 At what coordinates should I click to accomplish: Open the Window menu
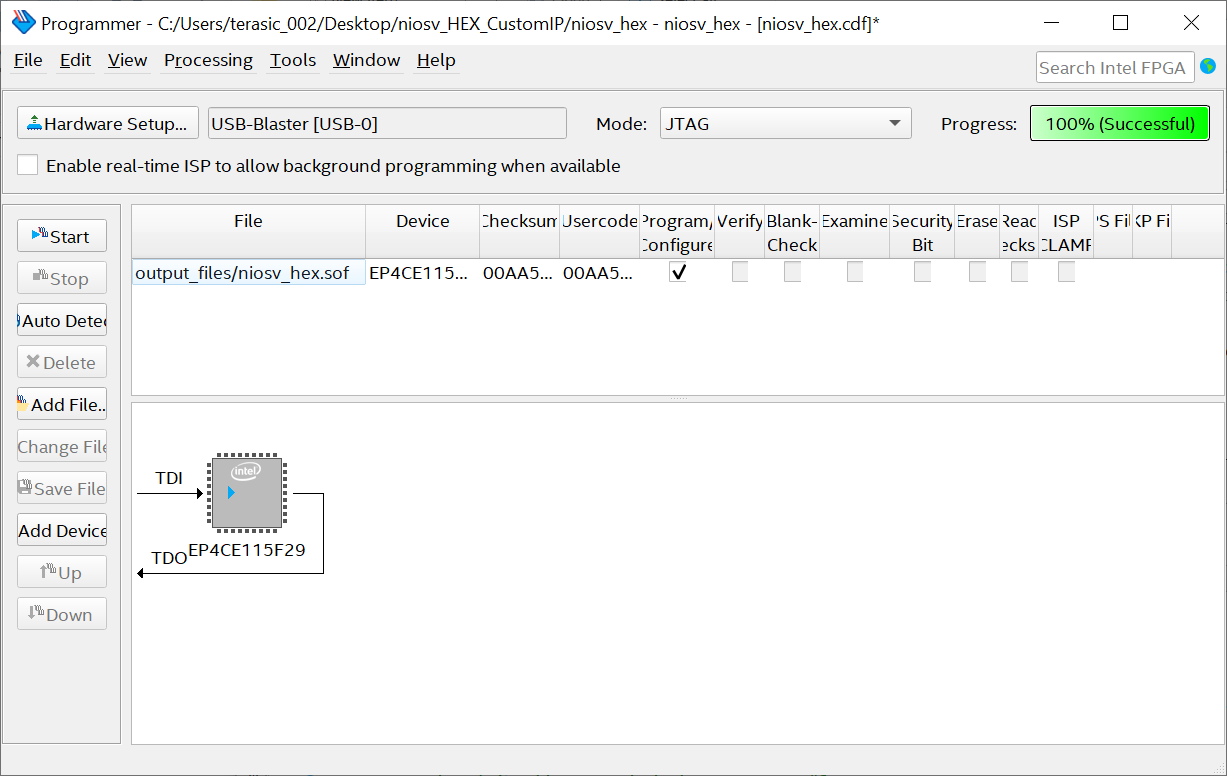pyautogui.click(x=366, y=60)
